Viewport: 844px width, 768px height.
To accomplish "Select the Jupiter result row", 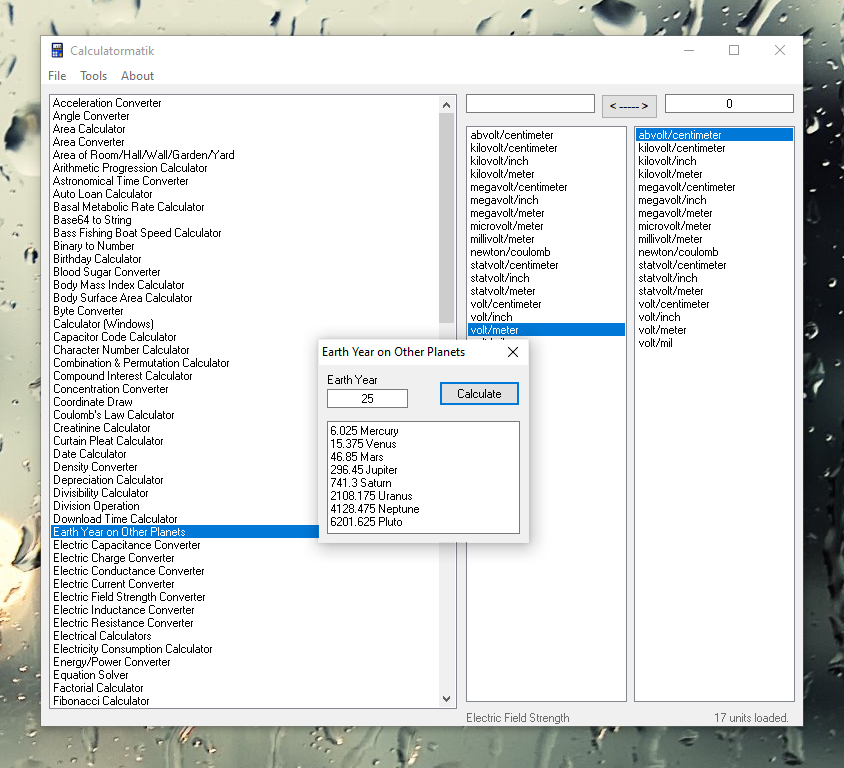I will coord(364,470).
